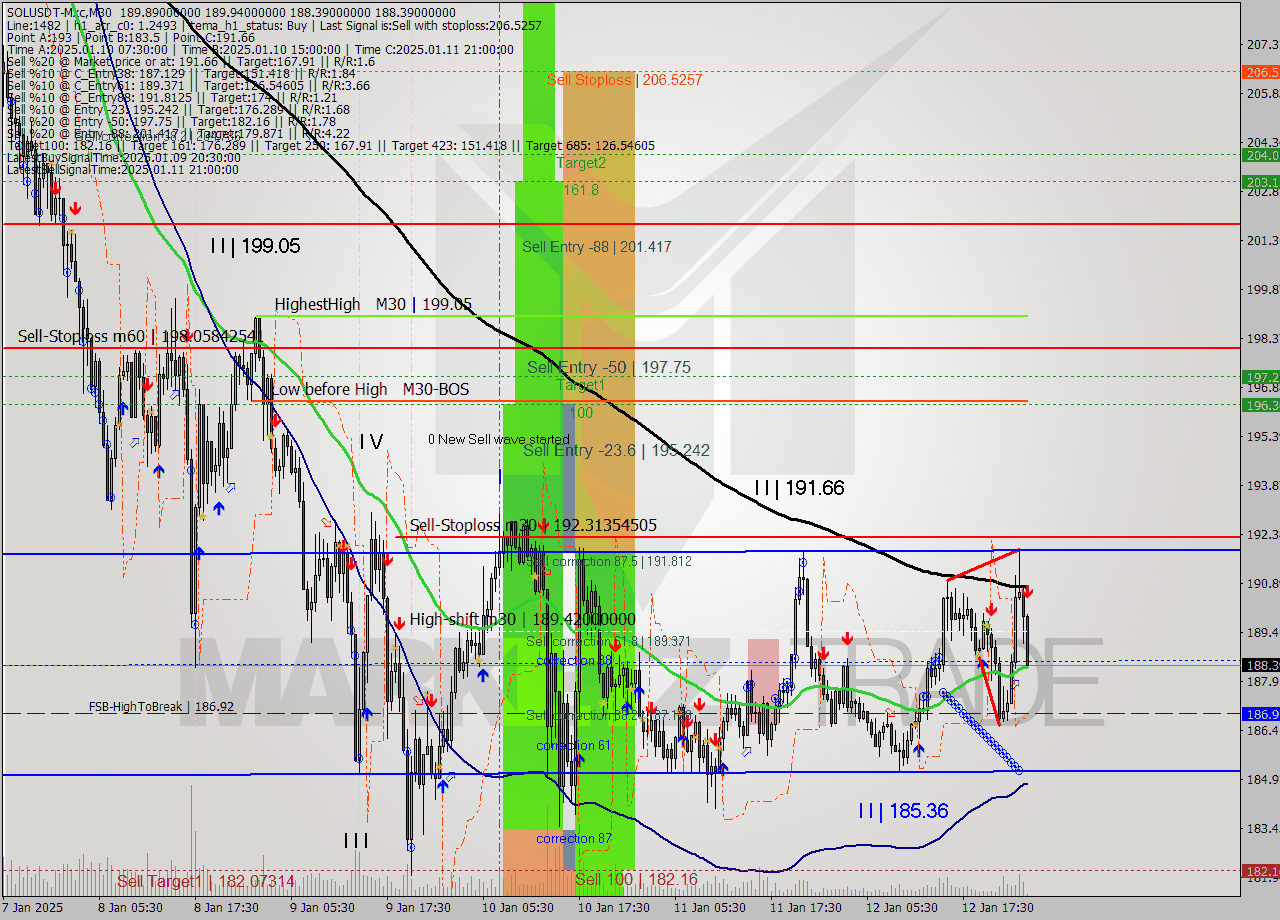Click the 'Target1' label near level 100
The height and width of the screenshot is (920, 1280).
(x=581, y=385)
